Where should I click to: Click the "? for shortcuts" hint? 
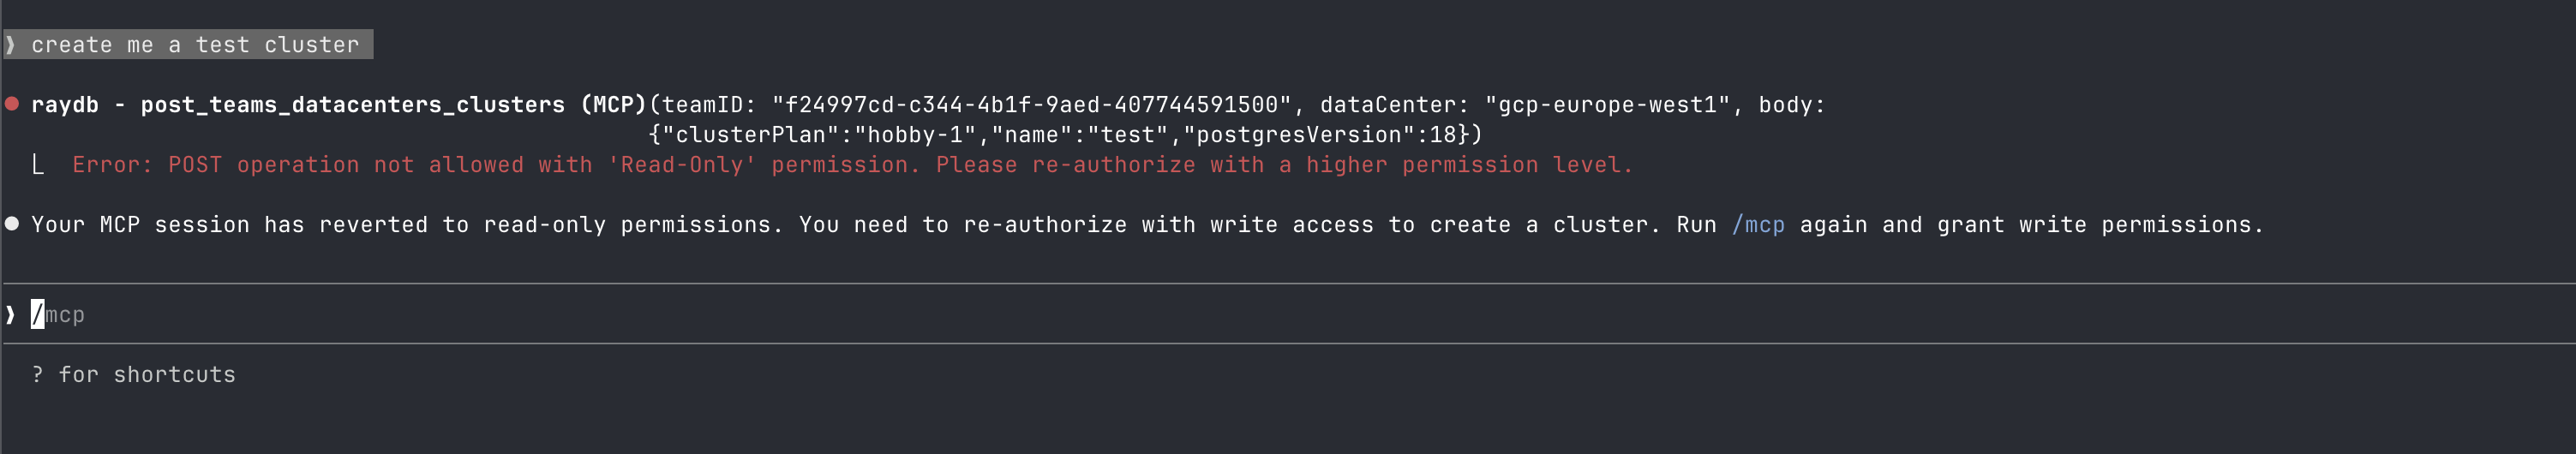pos(134,375)
